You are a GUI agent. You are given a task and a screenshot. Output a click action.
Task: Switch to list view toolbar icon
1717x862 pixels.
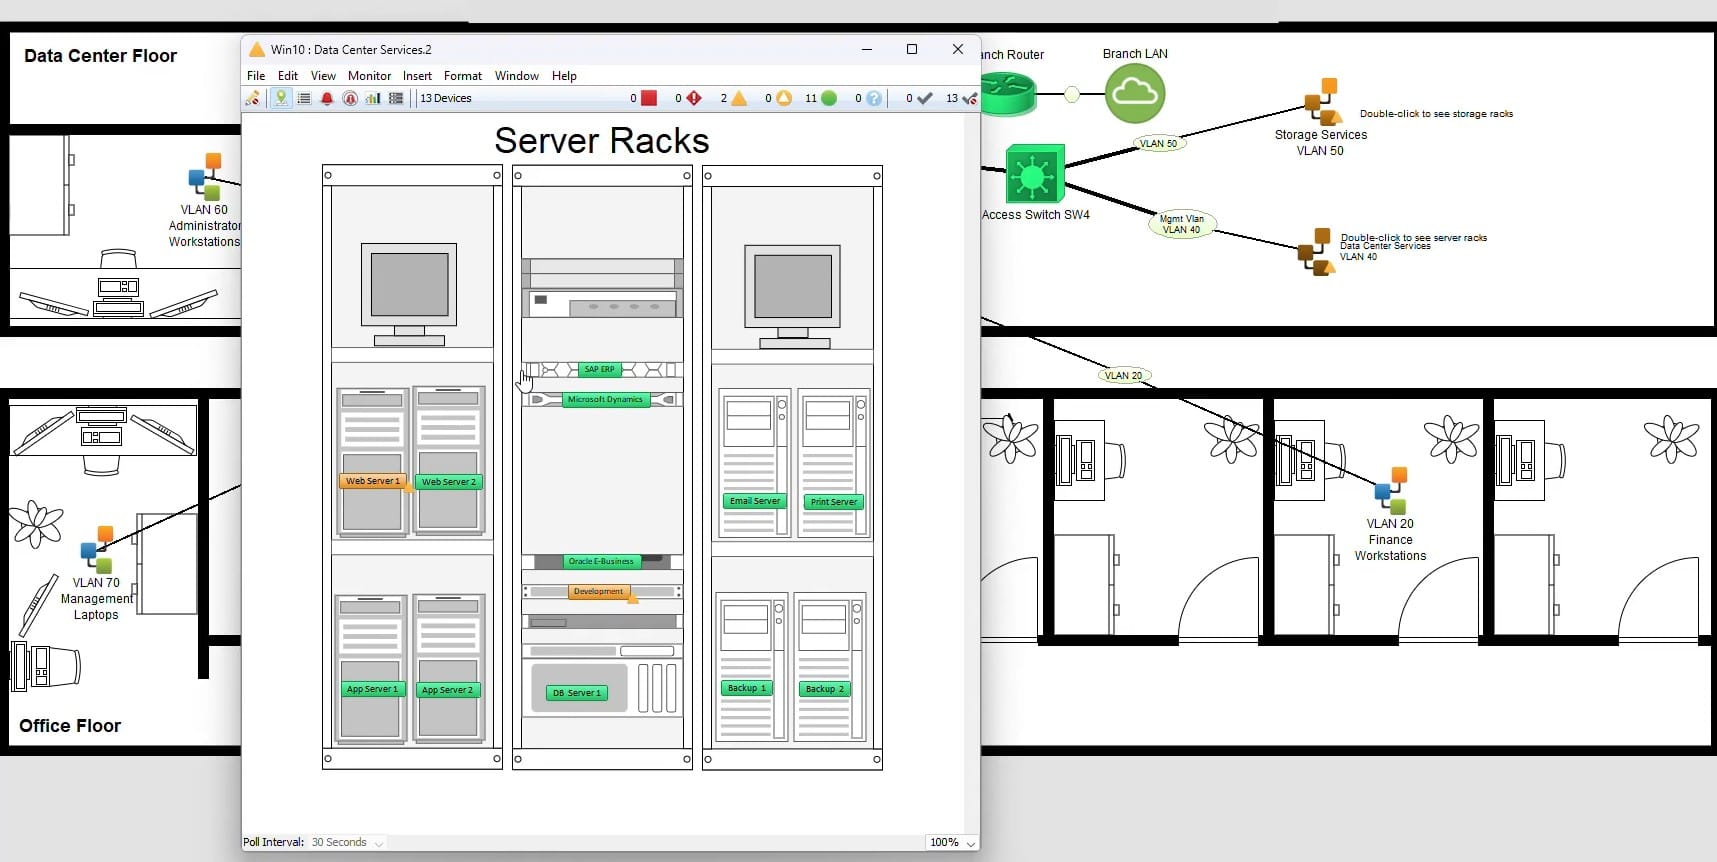pyautogui.click(x=304, y=98)
